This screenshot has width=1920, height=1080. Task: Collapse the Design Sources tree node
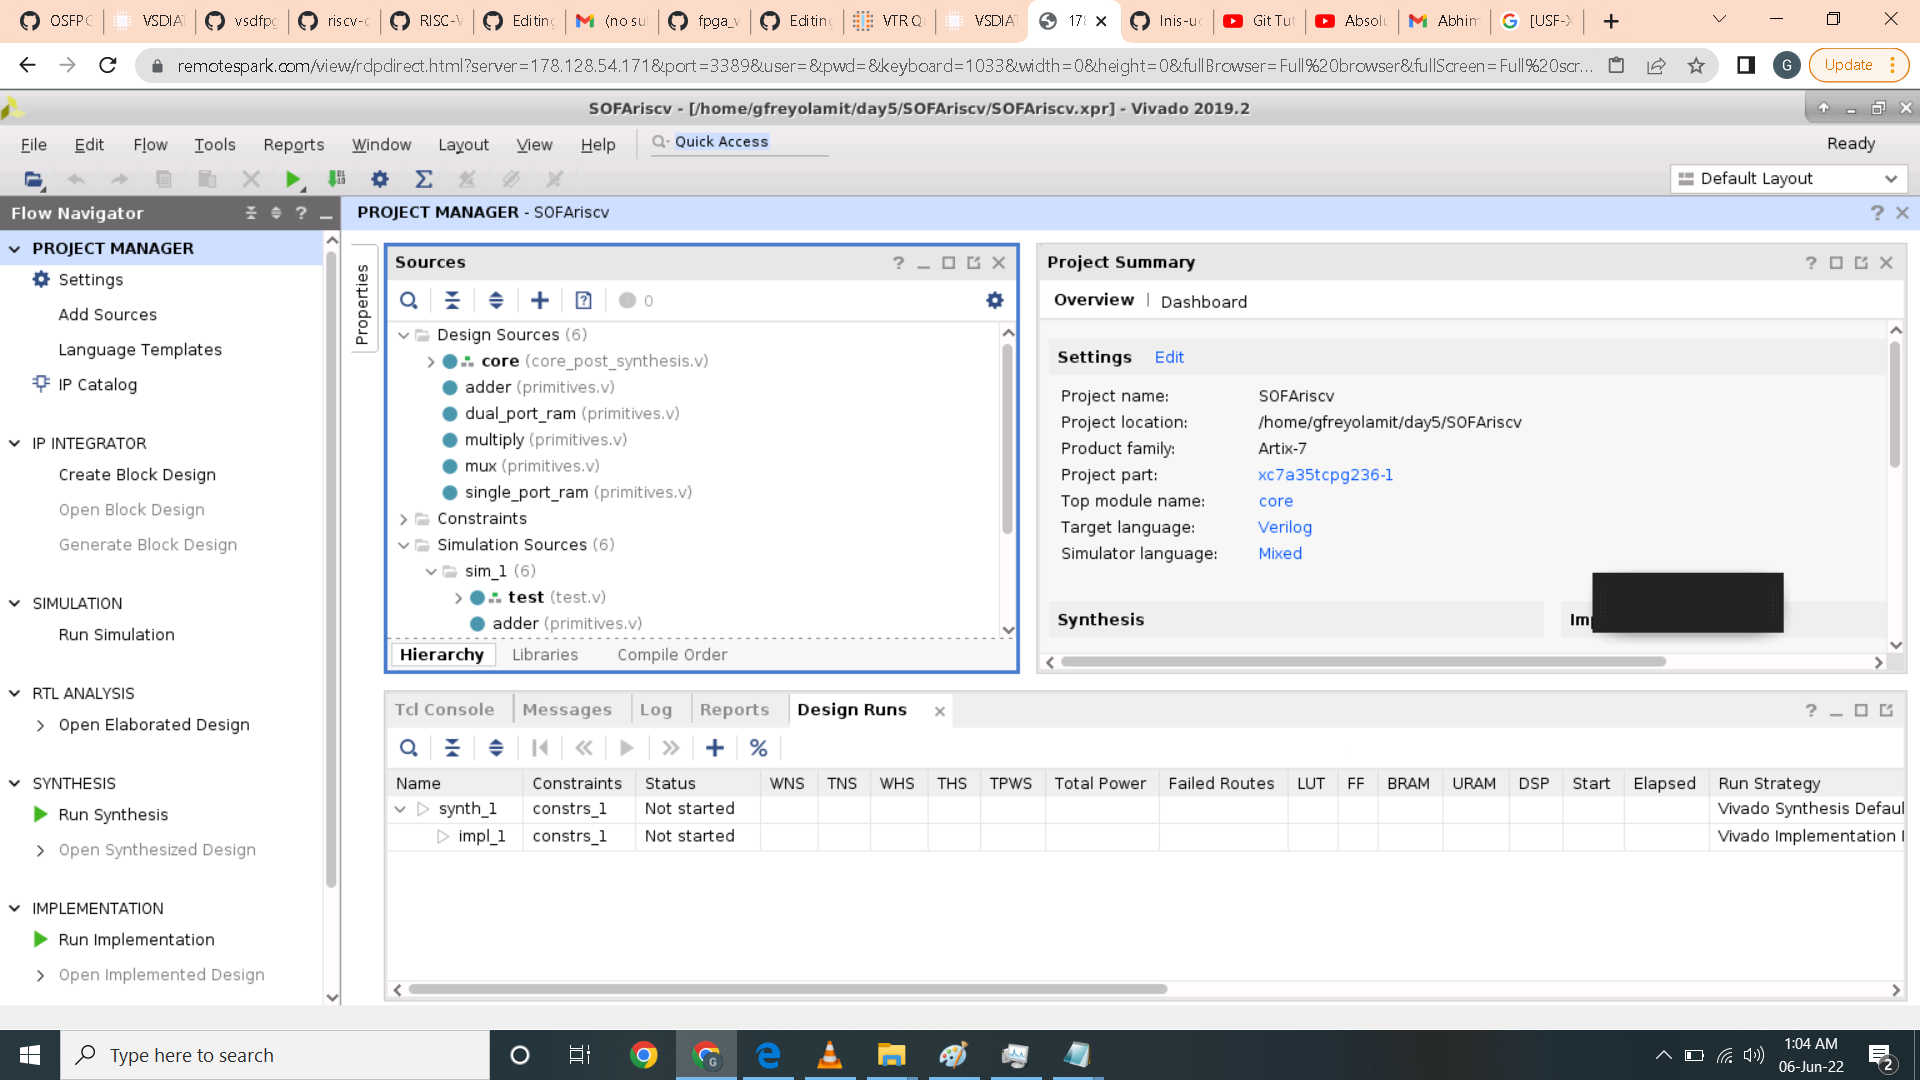point(404,335)
